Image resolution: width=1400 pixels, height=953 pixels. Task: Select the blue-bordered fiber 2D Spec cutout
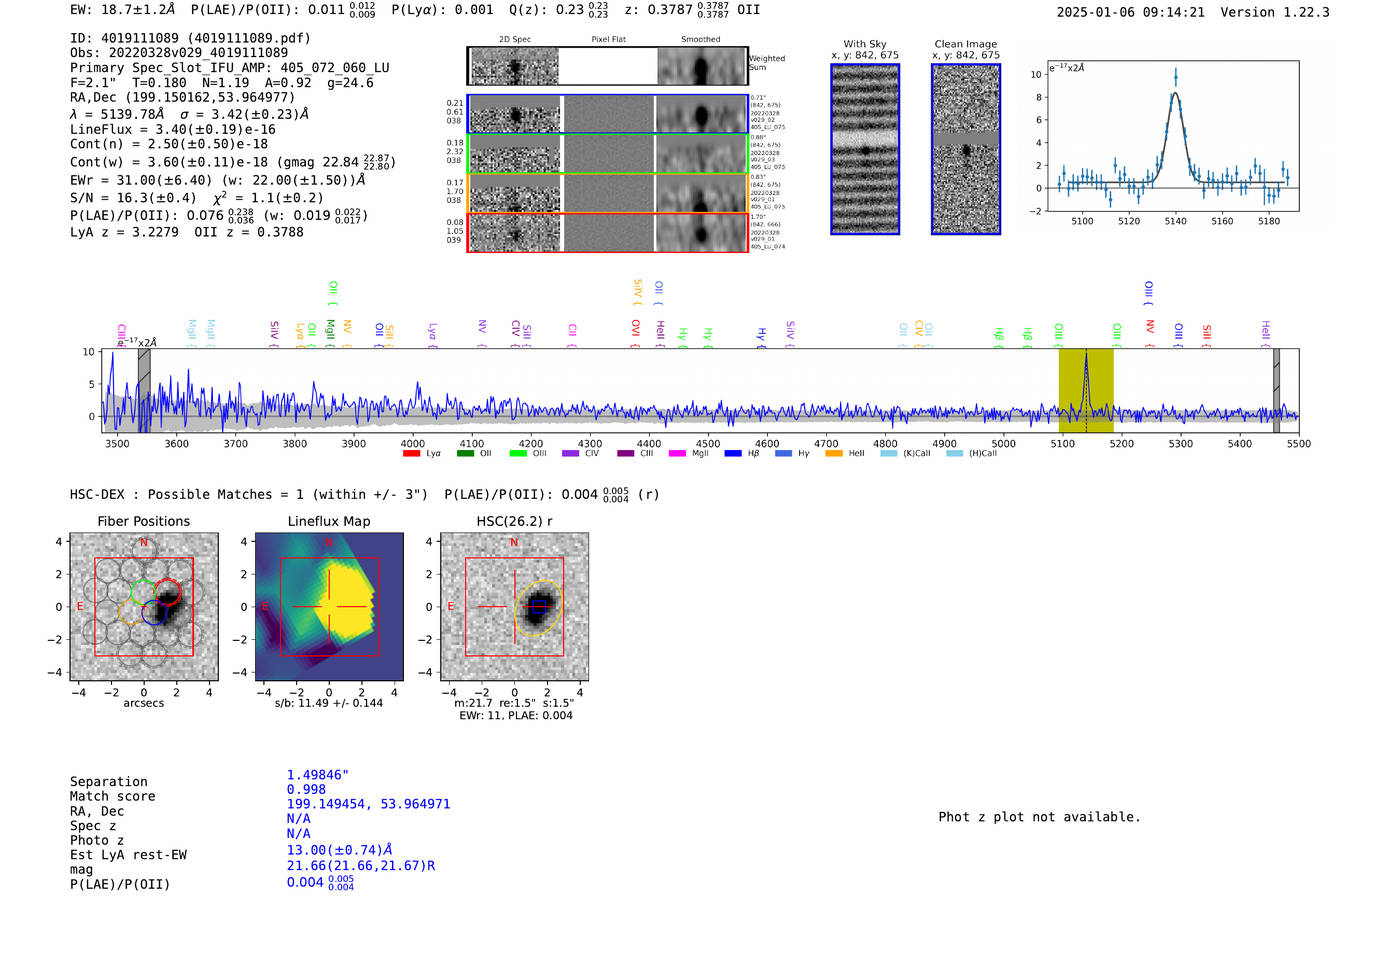click(515, 115)
